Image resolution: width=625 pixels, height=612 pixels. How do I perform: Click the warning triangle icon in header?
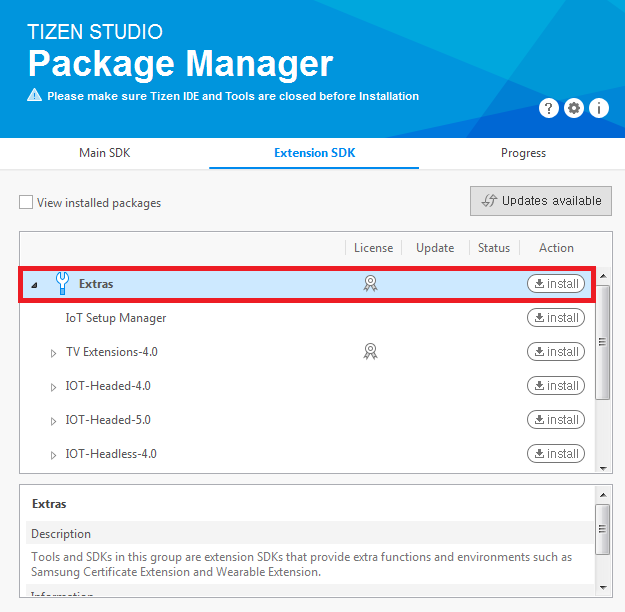[35, 97]
